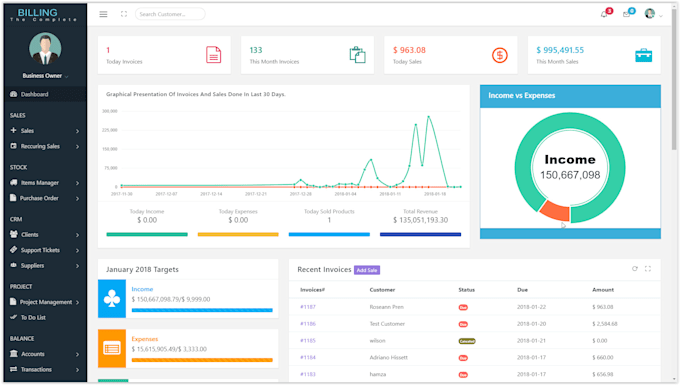Expand the Clients submenu chevron
Screen dimensions: 680x385
pos(77,235)
